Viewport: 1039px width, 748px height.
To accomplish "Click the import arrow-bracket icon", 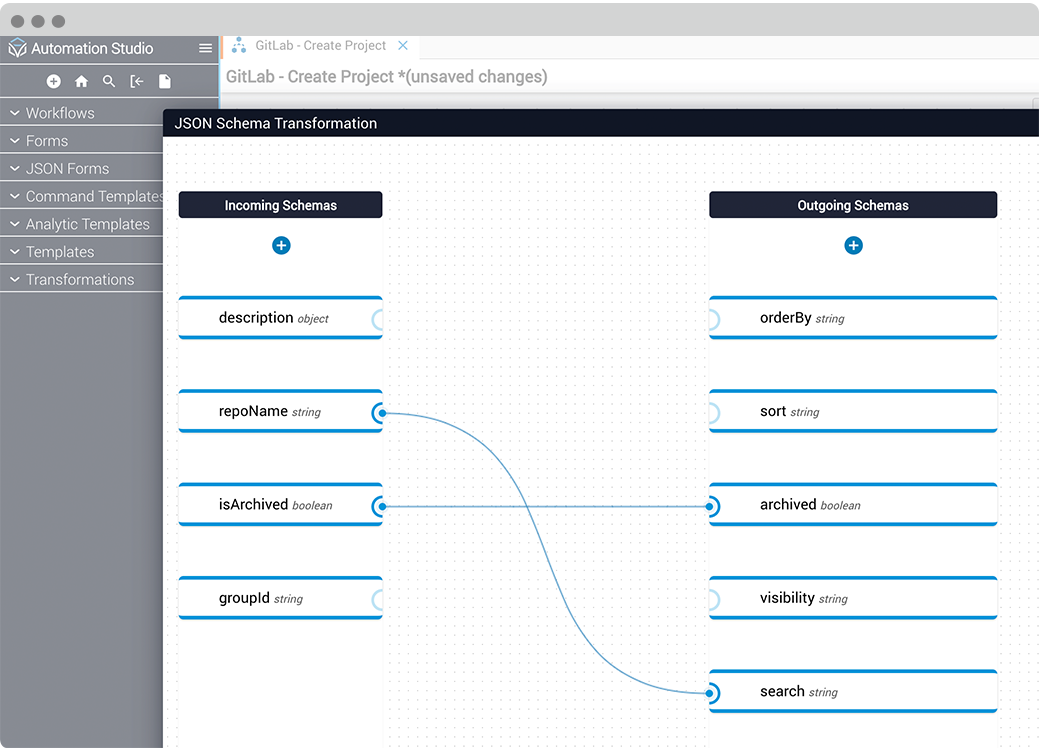I will [x=137, y=81].
